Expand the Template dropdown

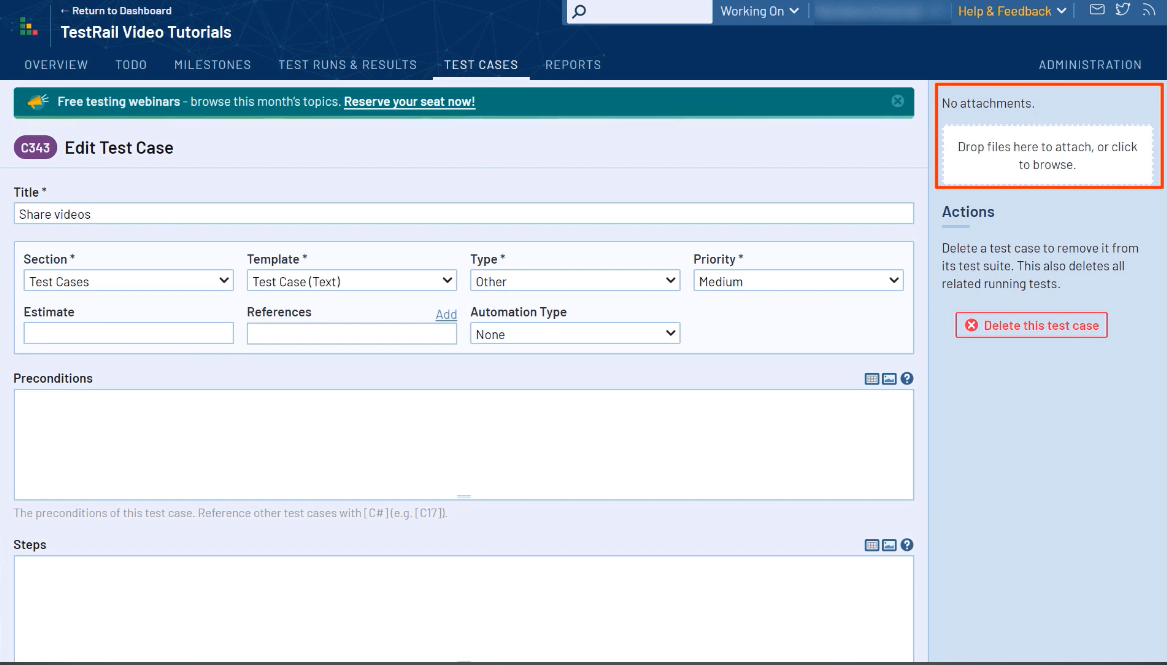pyautogui.click(x=351, y=281)
